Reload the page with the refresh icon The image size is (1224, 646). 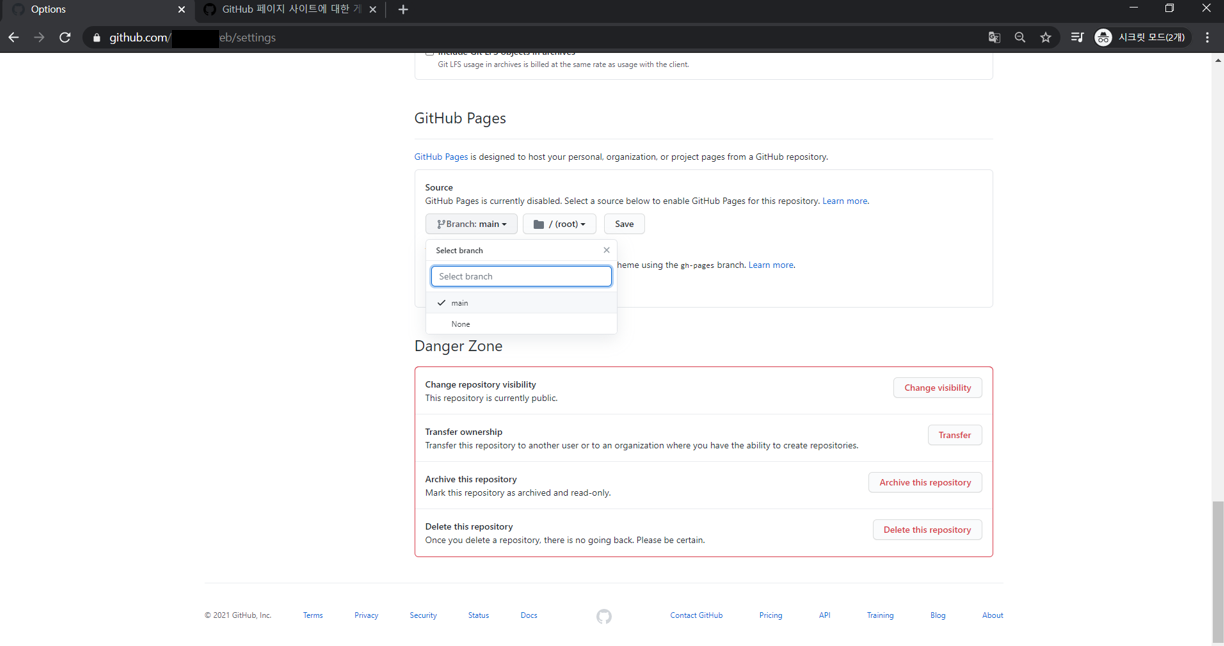click(65, 38)
